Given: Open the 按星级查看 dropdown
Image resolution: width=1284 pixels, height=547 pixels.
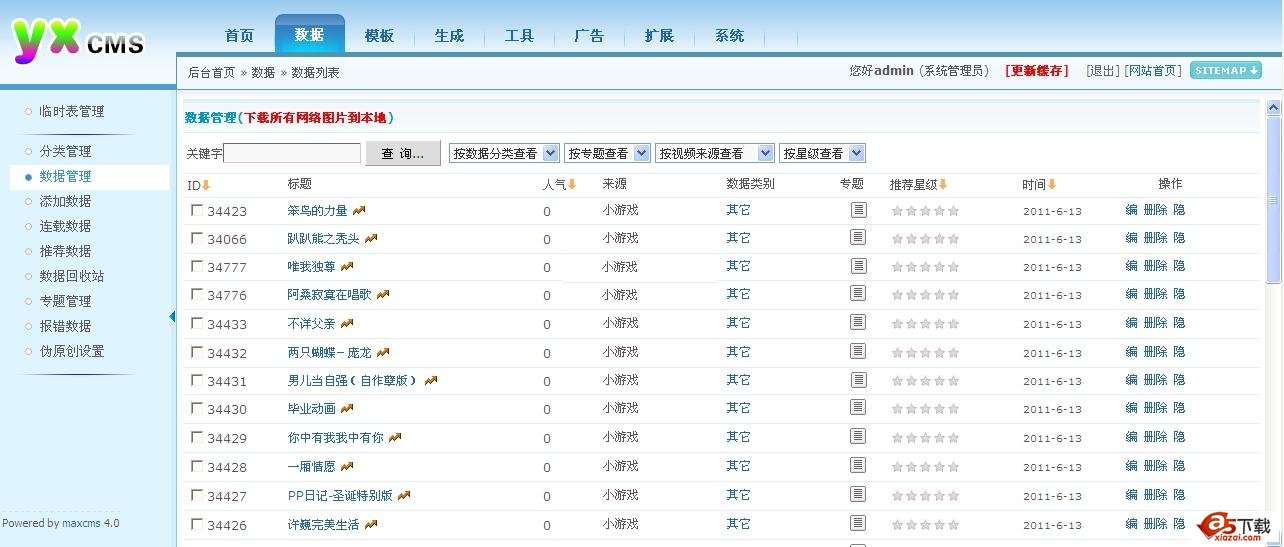Looking at the screenshot, I should tap(822, 153).
